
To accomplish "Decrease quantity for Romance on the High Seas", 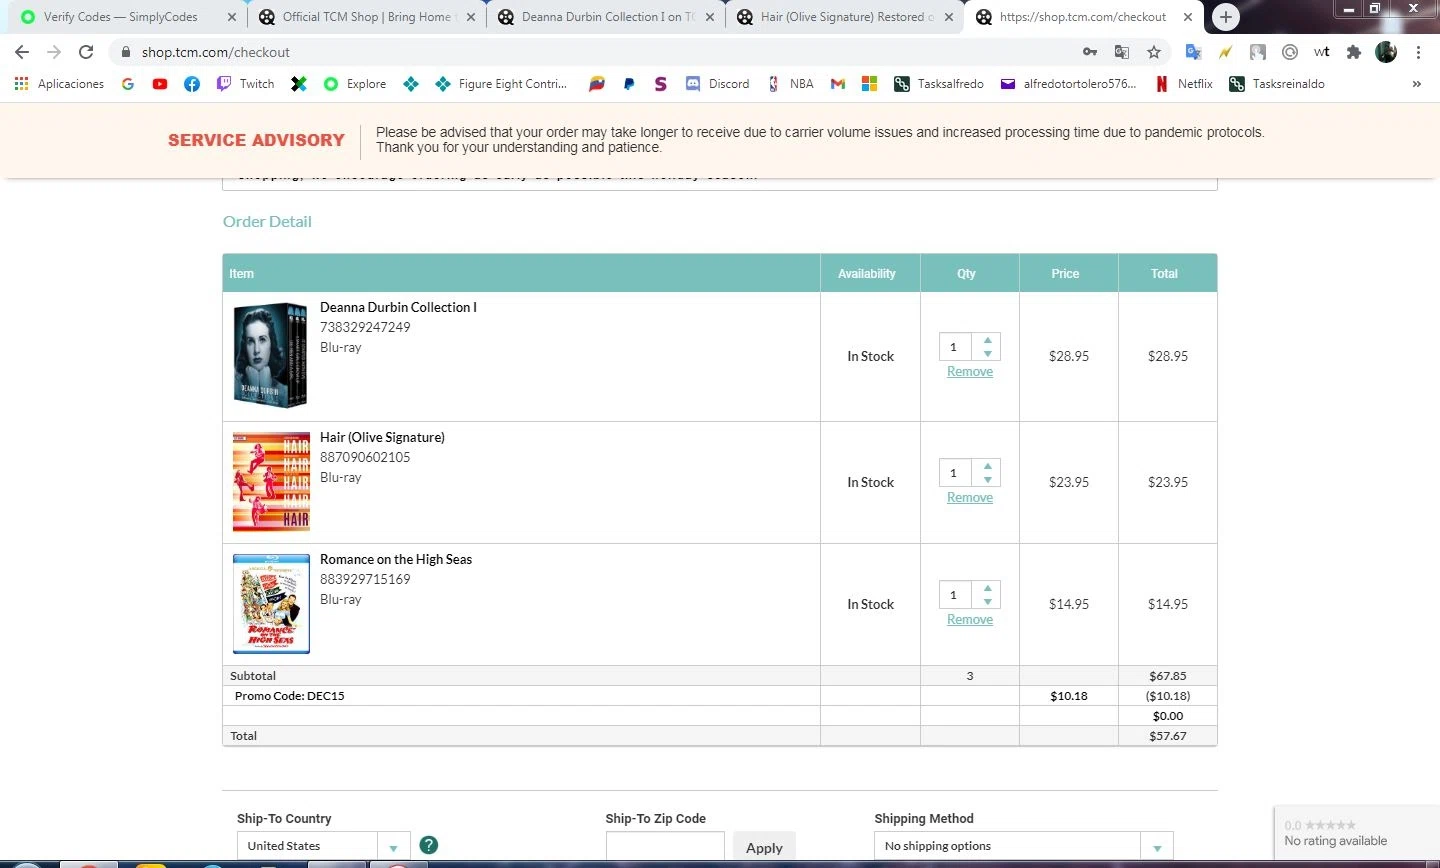I will pyautogui.click(x=987, y=602).
